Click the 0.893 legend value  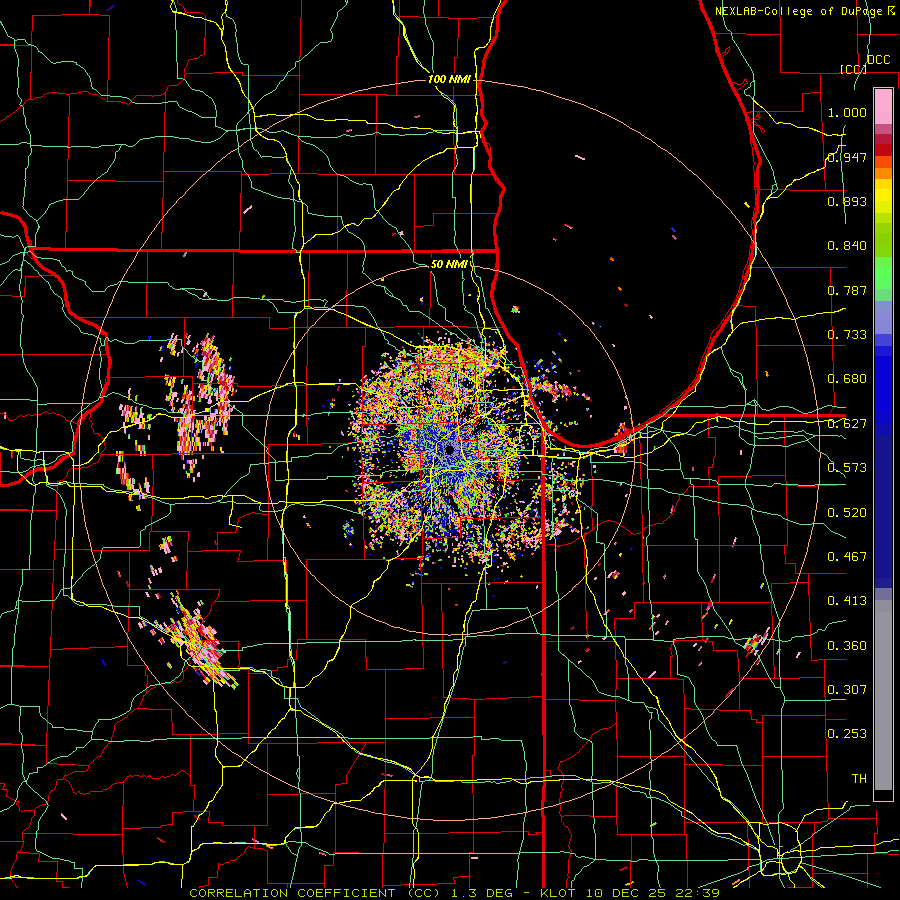click(847, 201)
